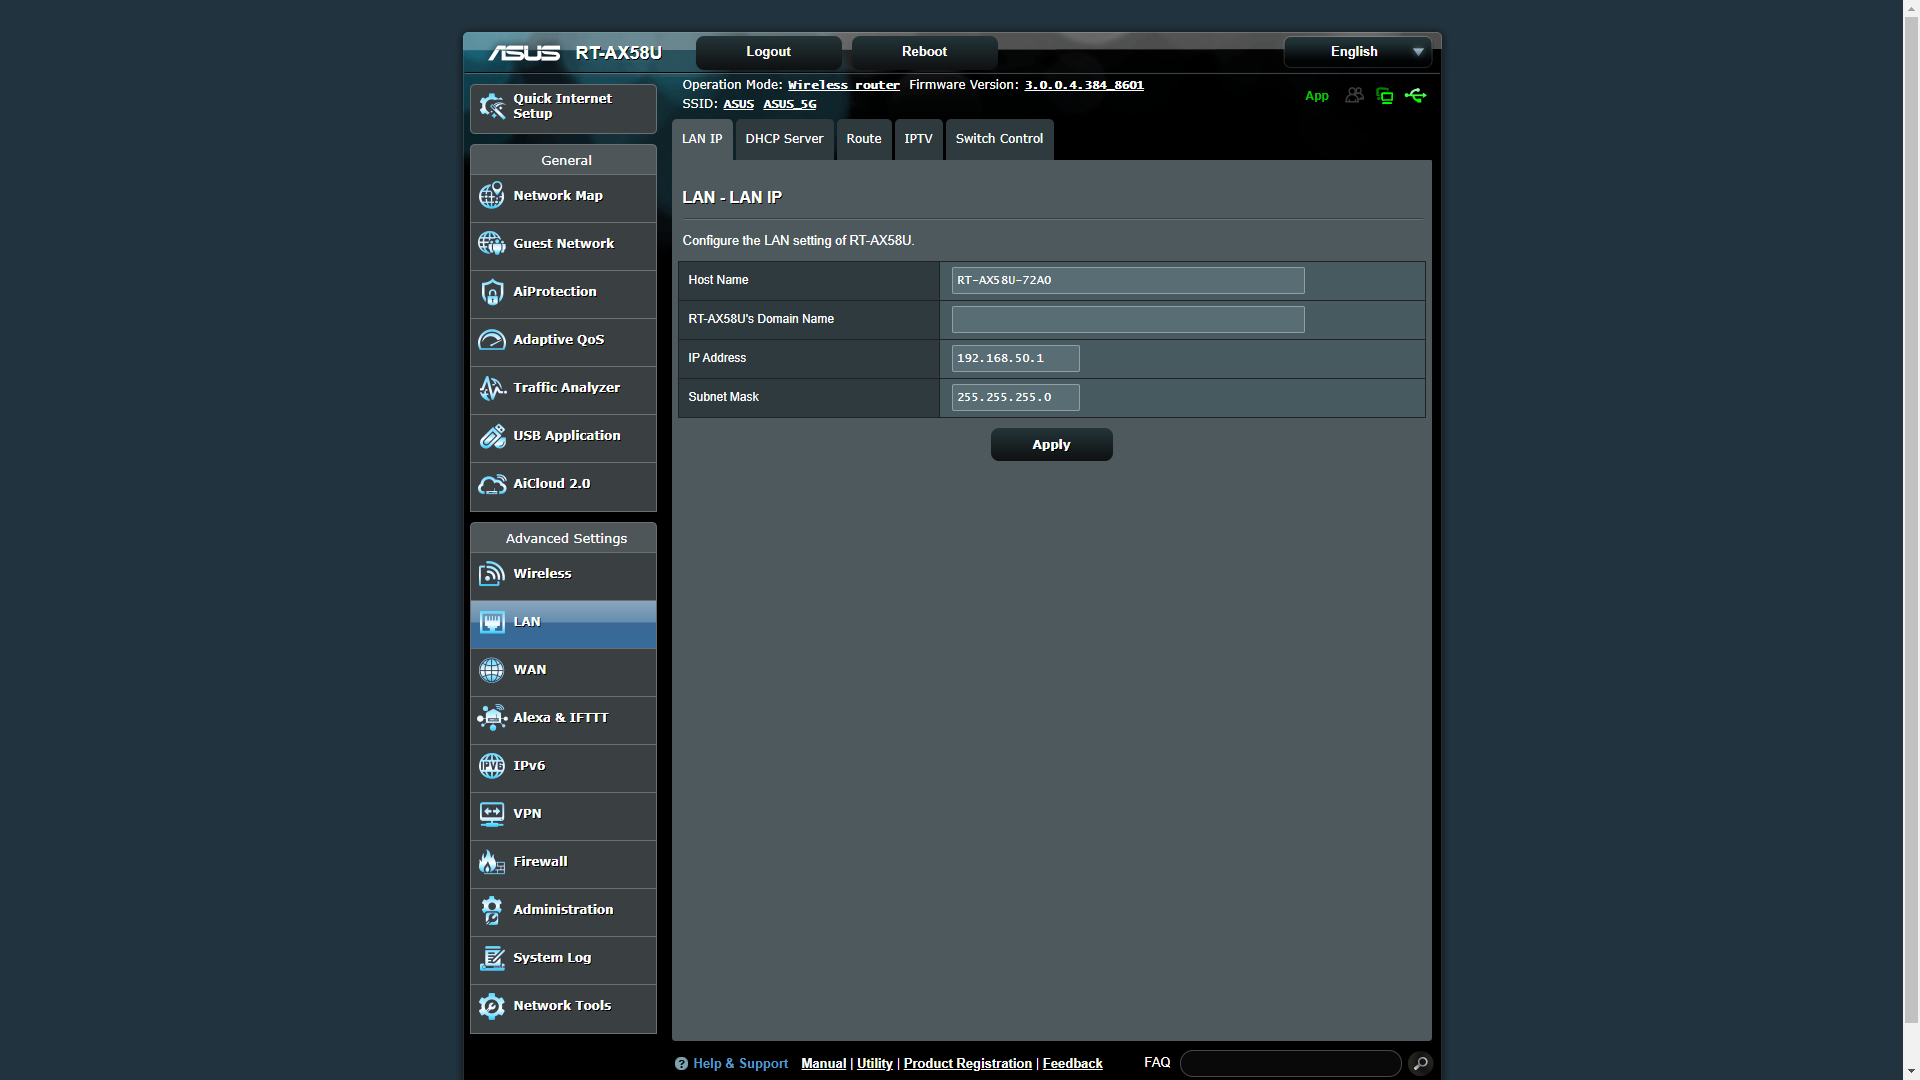Click the USB status icon at top right
This screenshot has height=1080, width=1920.
(1415, 96)
